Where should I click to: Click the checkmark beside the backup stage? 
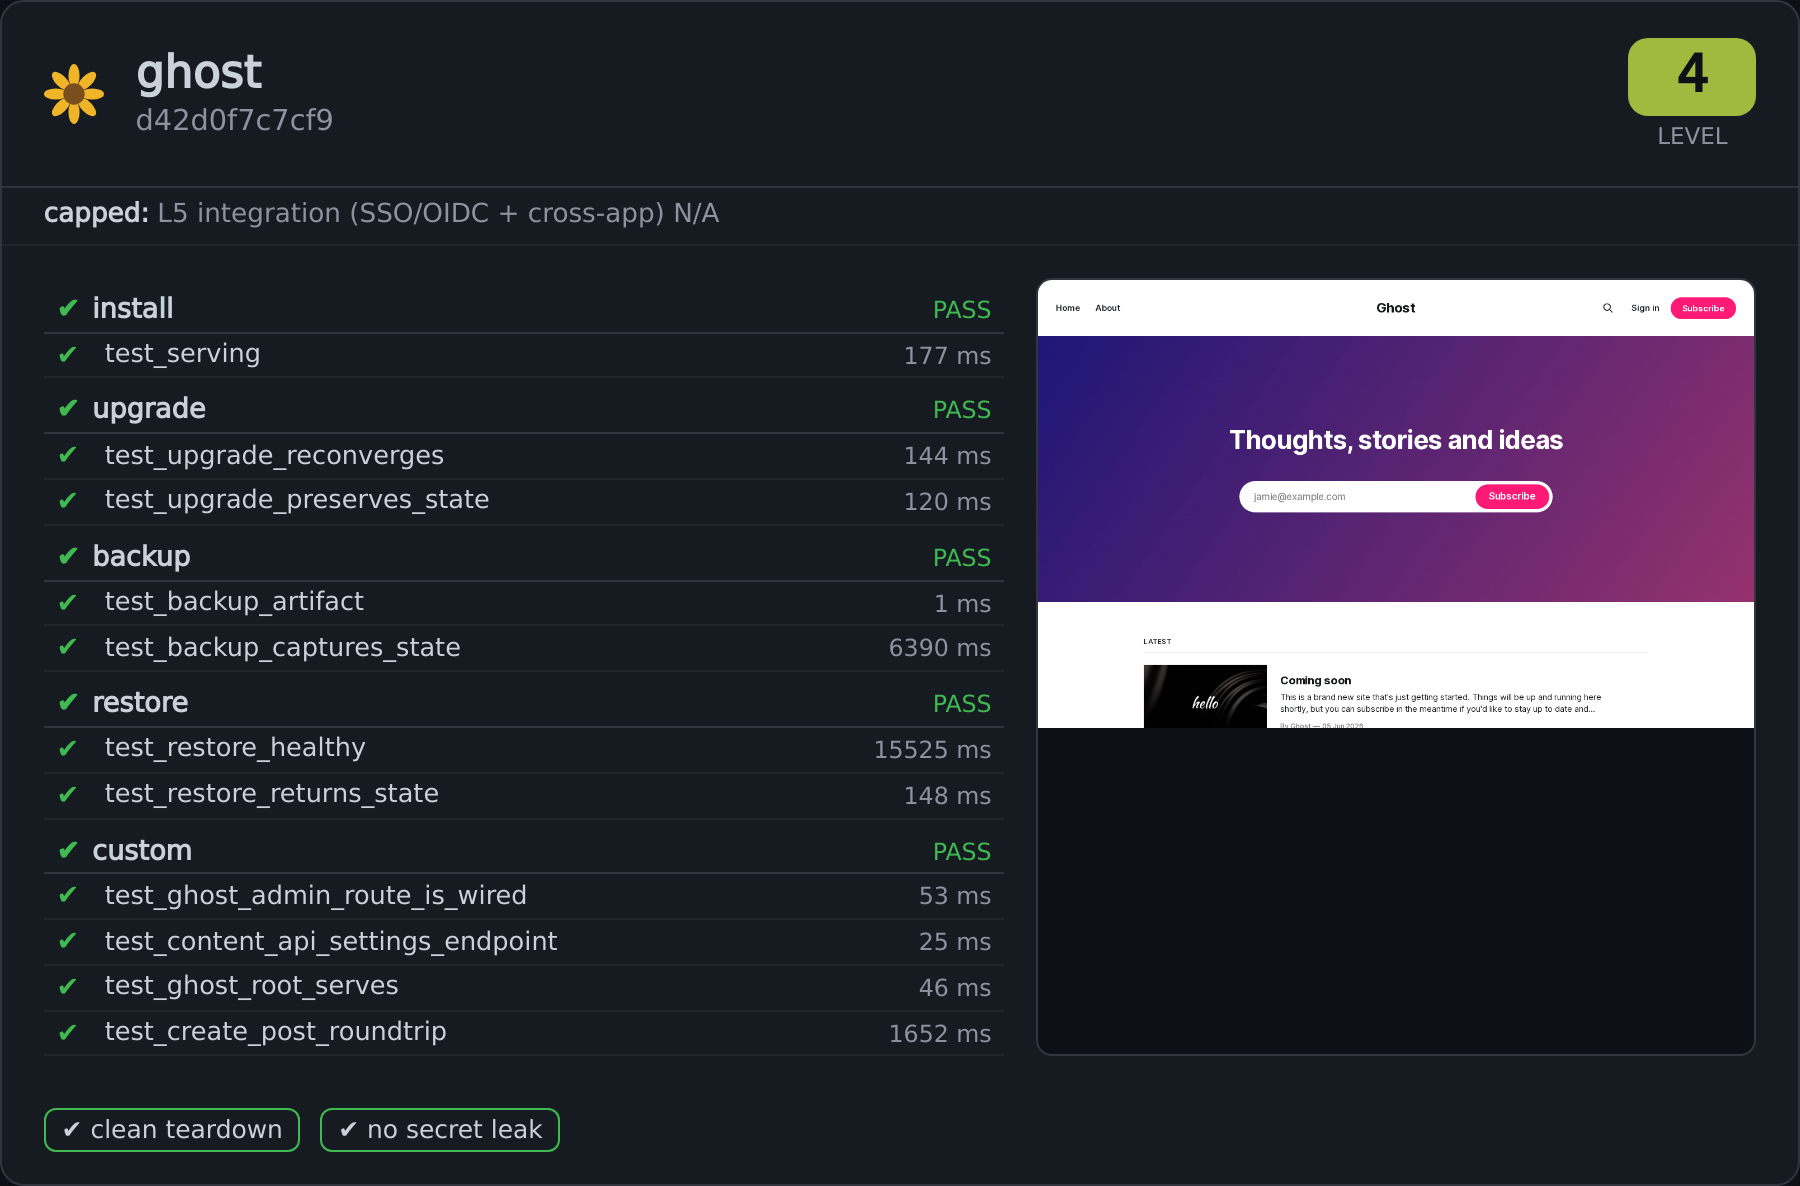(68, 556)
